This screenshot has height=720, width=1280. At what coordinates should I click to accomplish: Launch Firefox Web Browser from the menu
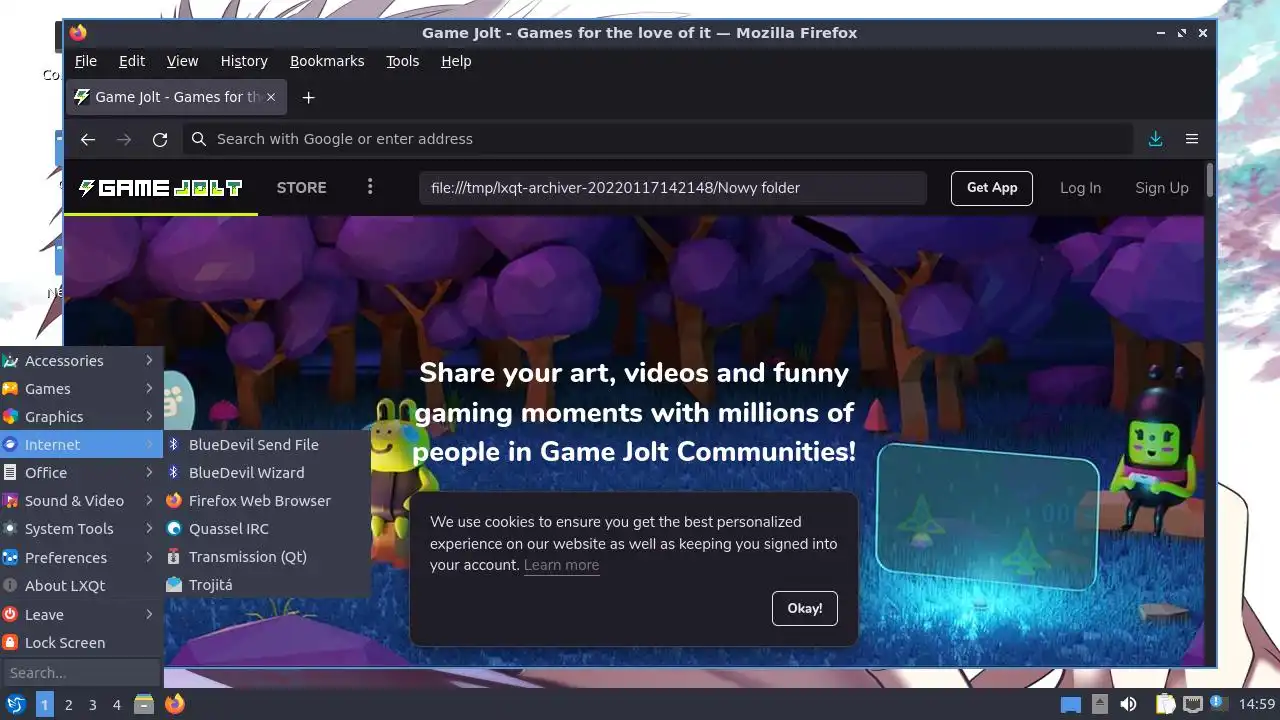coord(267,501)
